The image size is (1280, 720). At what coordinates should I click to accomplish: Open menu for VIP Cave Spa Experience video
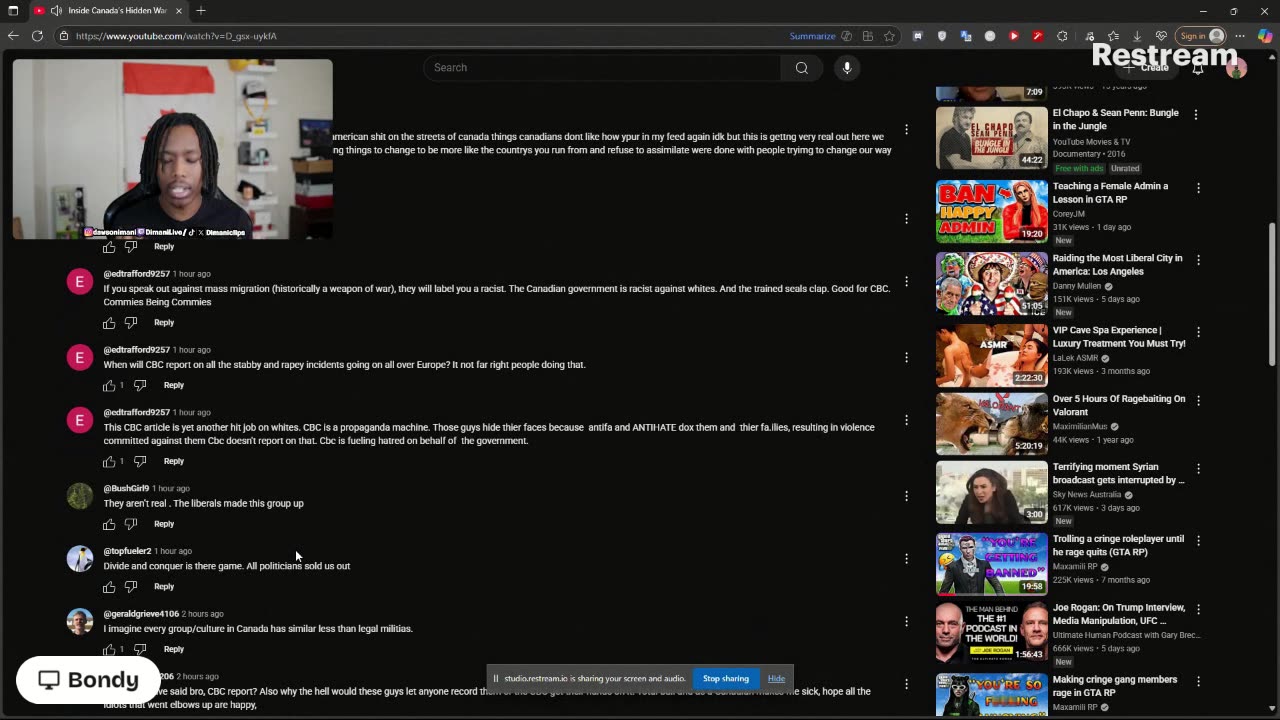pyautogui.click(x=1196, y=332)
